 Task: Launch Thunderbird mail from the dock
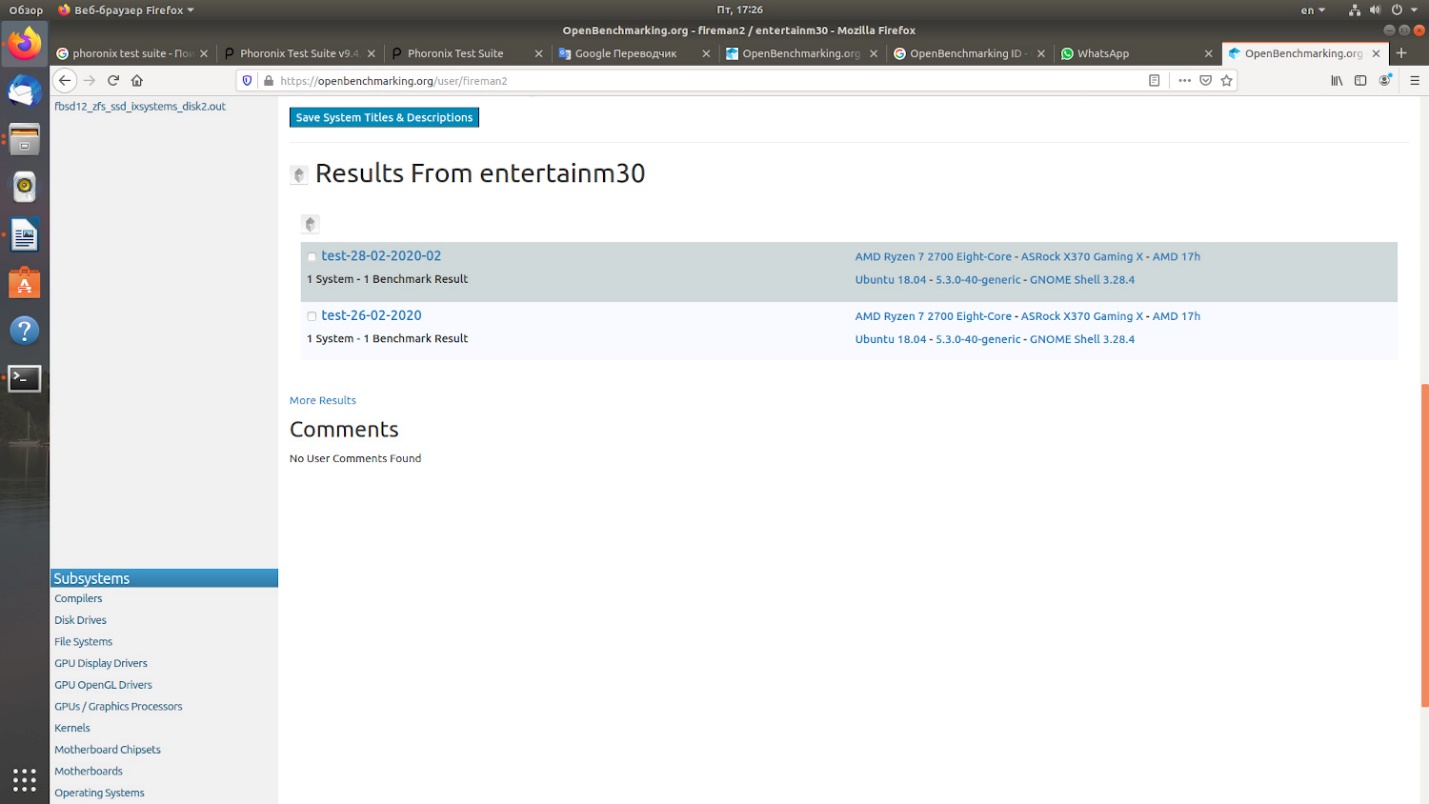click(25, 91)
